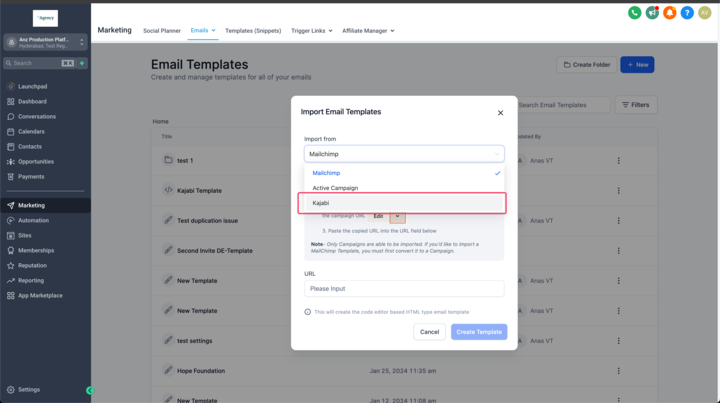Screen dimensions: 720x403
Task: Close the Import Email Templates dialog
Action: [x=501, y=113]
